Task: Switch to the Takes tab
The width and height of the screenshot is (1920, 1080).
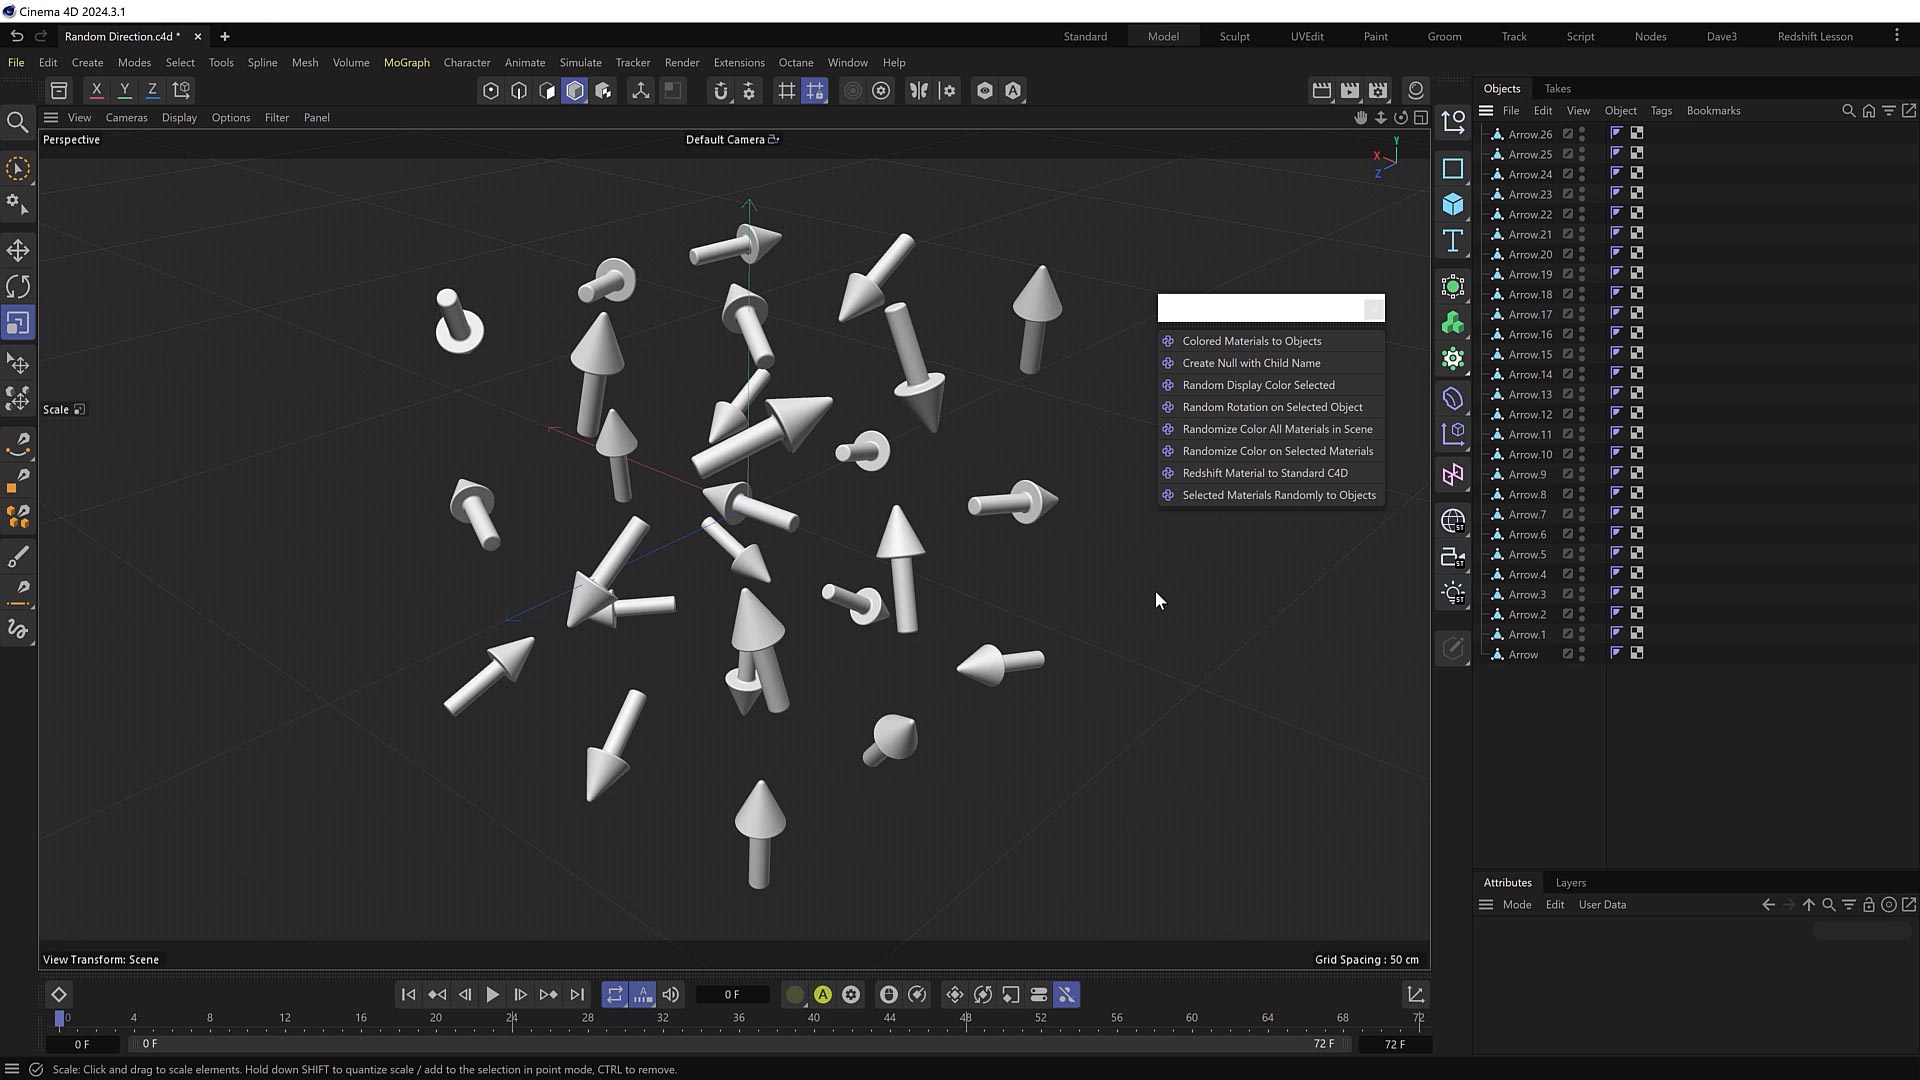Action: [x=1557, y=88]
